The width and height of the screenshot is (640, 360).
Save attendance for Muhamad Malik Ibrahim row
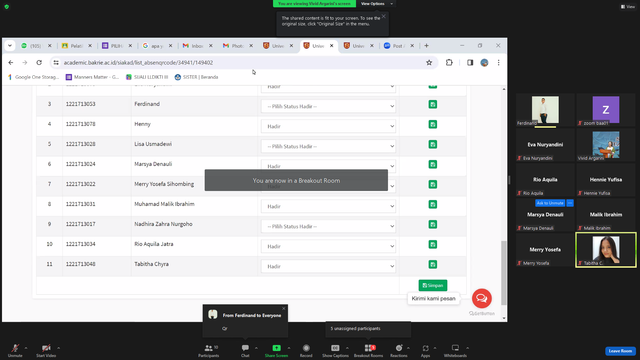(x=433, y=204)
